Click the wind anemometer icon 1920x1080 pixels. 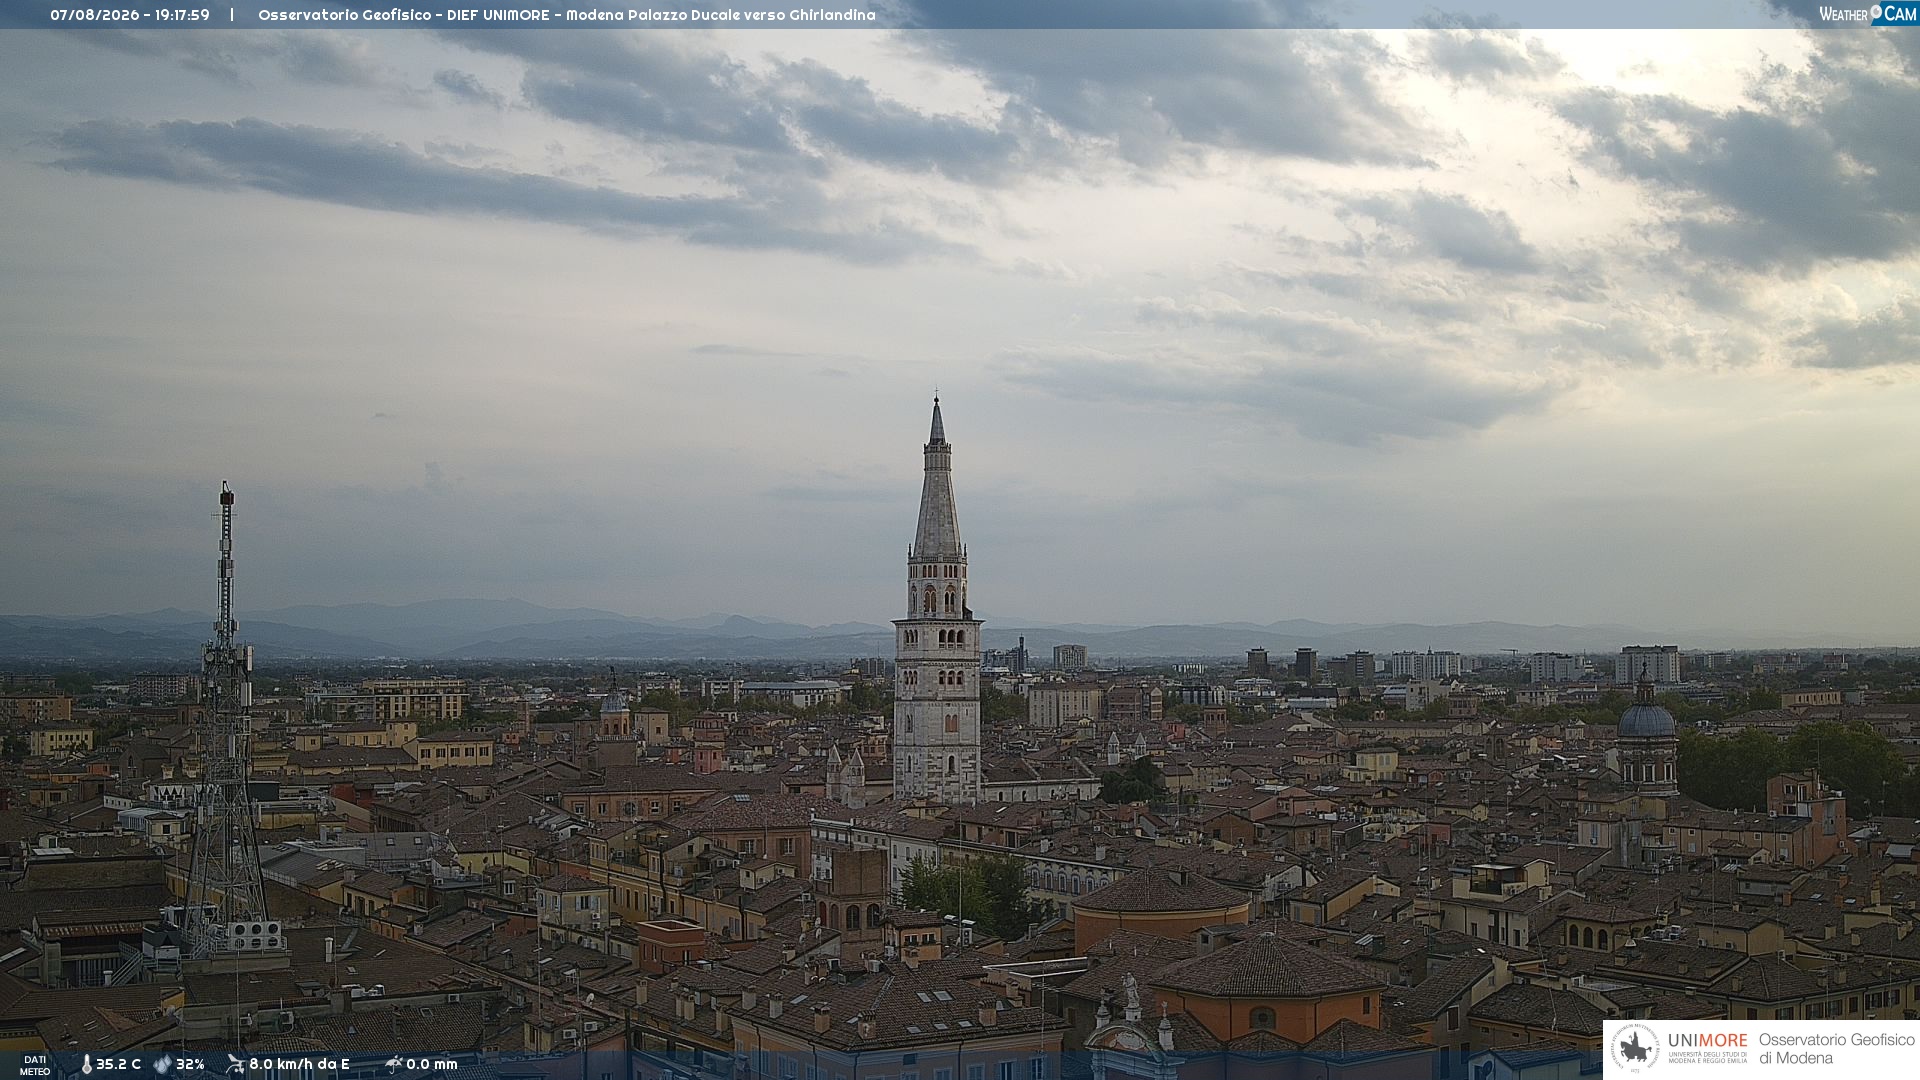point(235,1064)
